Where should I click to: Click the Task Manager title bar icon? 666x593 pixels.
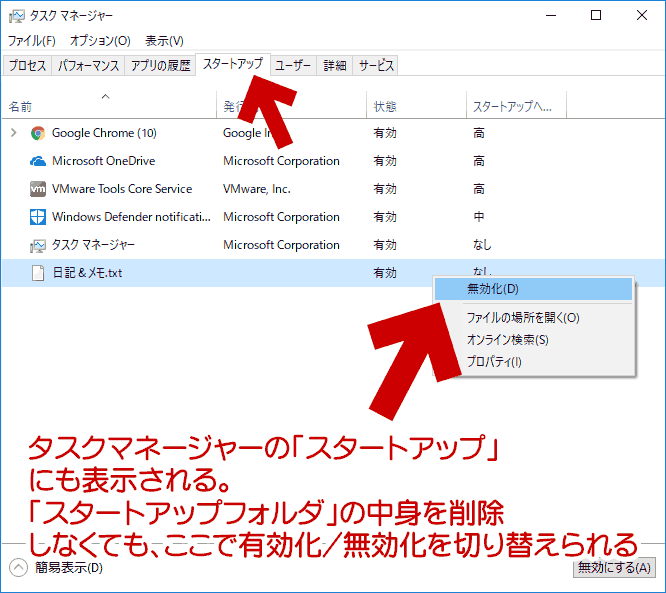(17, 16)
